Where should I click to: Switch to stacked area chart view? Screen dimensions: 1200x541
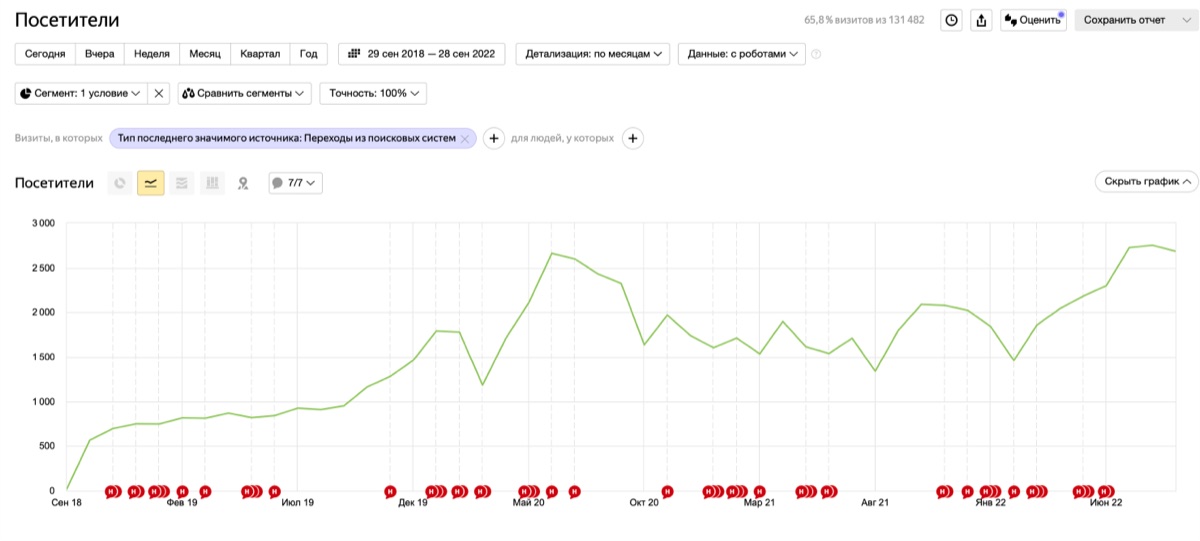point(182,183)
